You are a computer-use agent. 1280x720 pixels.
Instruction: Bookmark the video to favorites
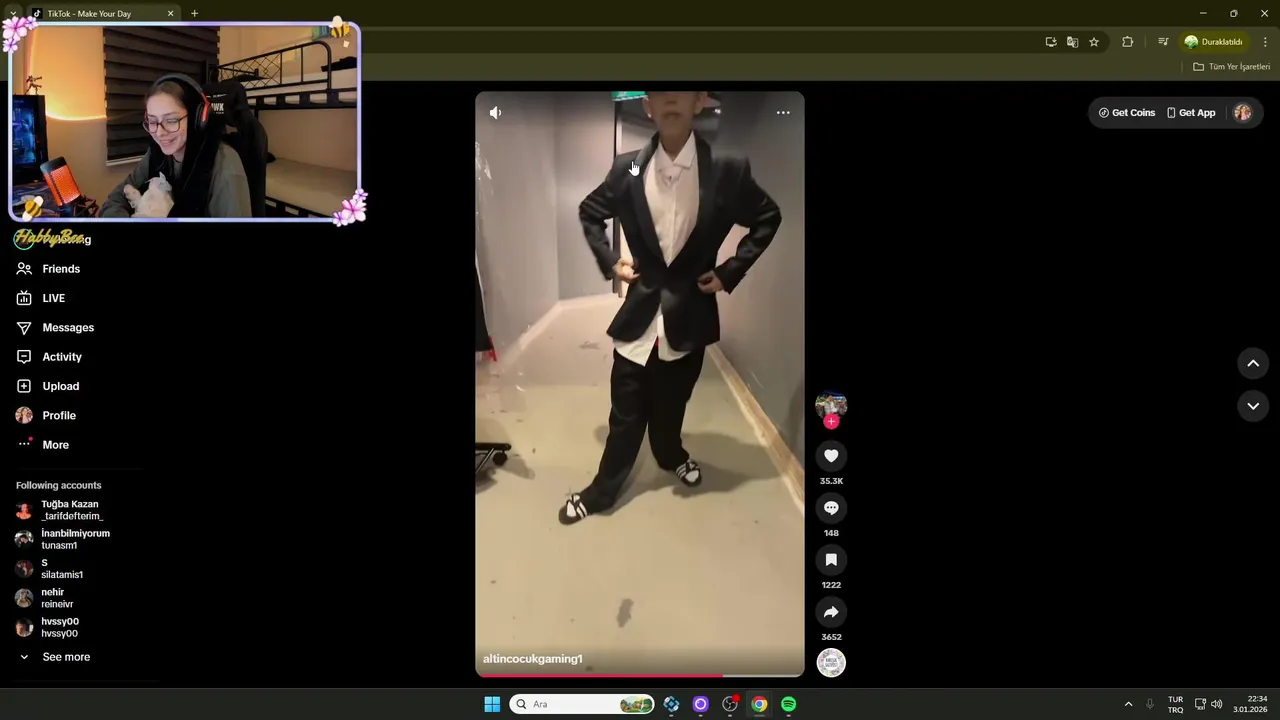831,560
